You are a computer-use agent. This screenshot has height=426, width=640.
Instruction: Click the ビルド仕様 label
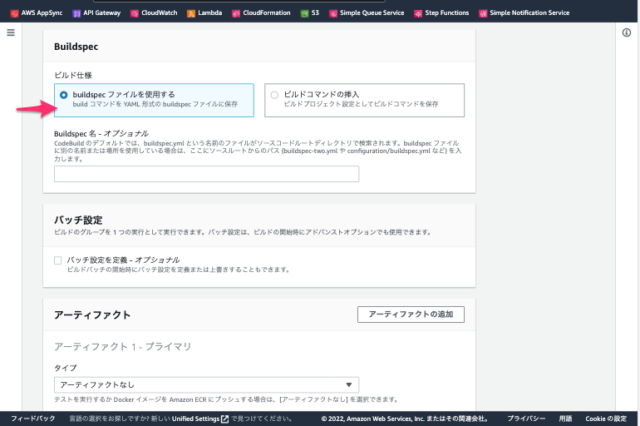click(x=73, y=75)
